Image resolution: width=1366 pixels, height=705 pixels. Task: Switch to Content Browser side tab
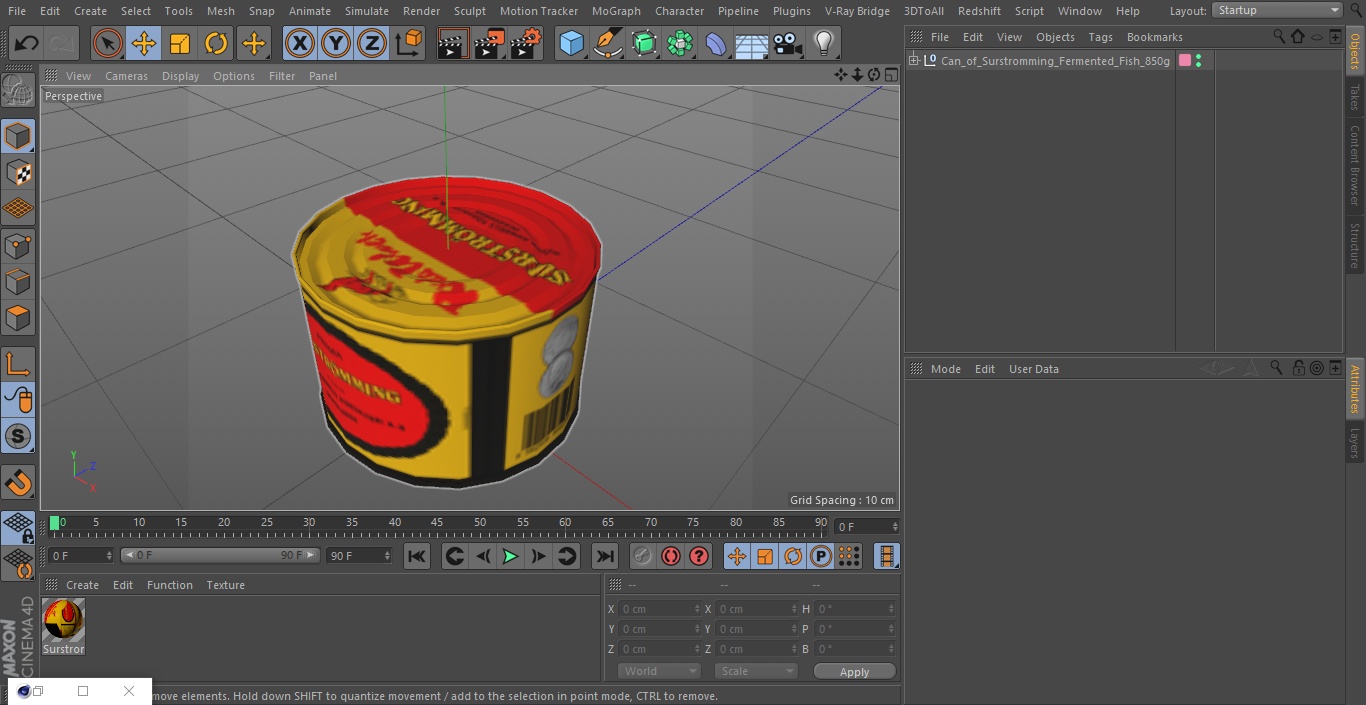pyautogui.click(x=1355, y=165)
